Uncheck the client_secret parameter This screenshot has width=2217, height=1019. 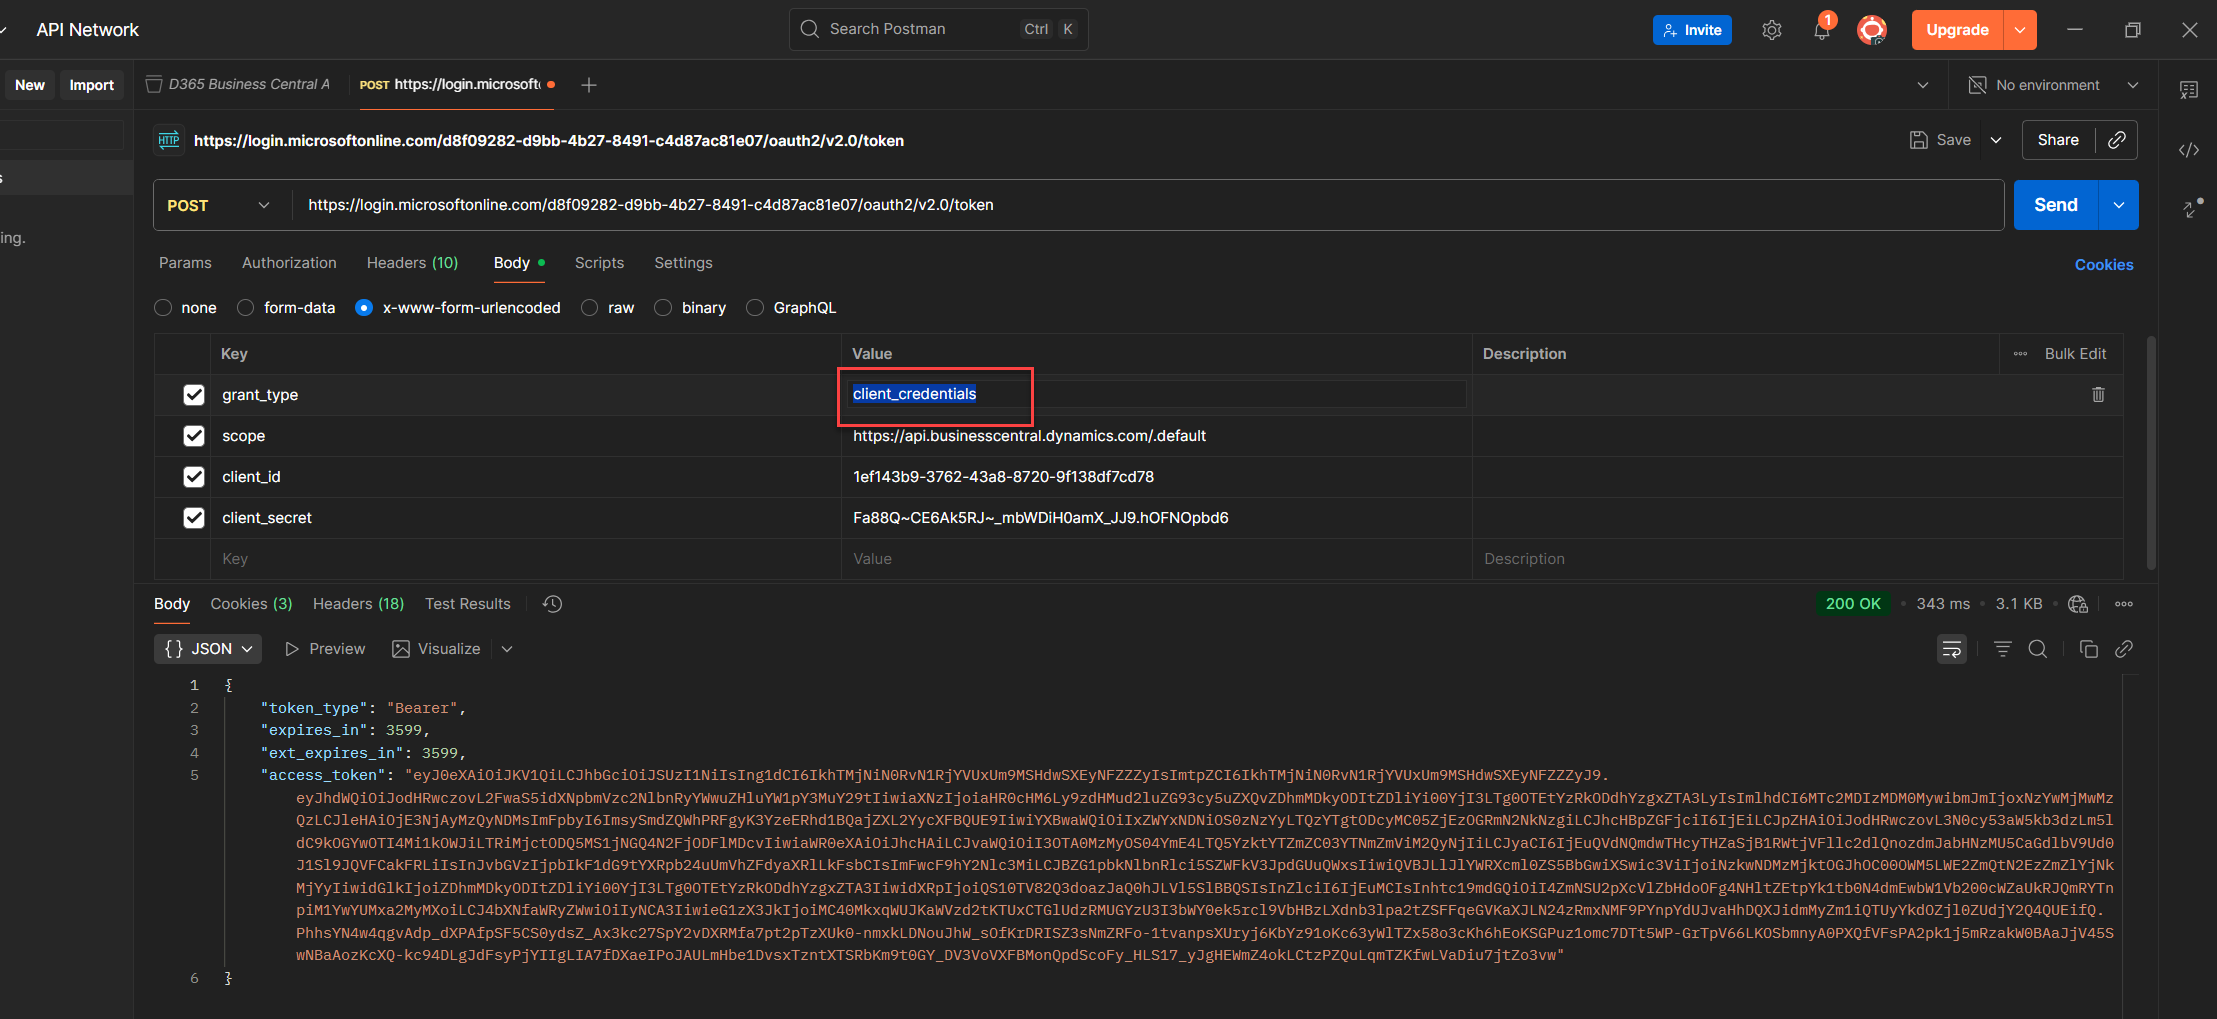(194, 518)
